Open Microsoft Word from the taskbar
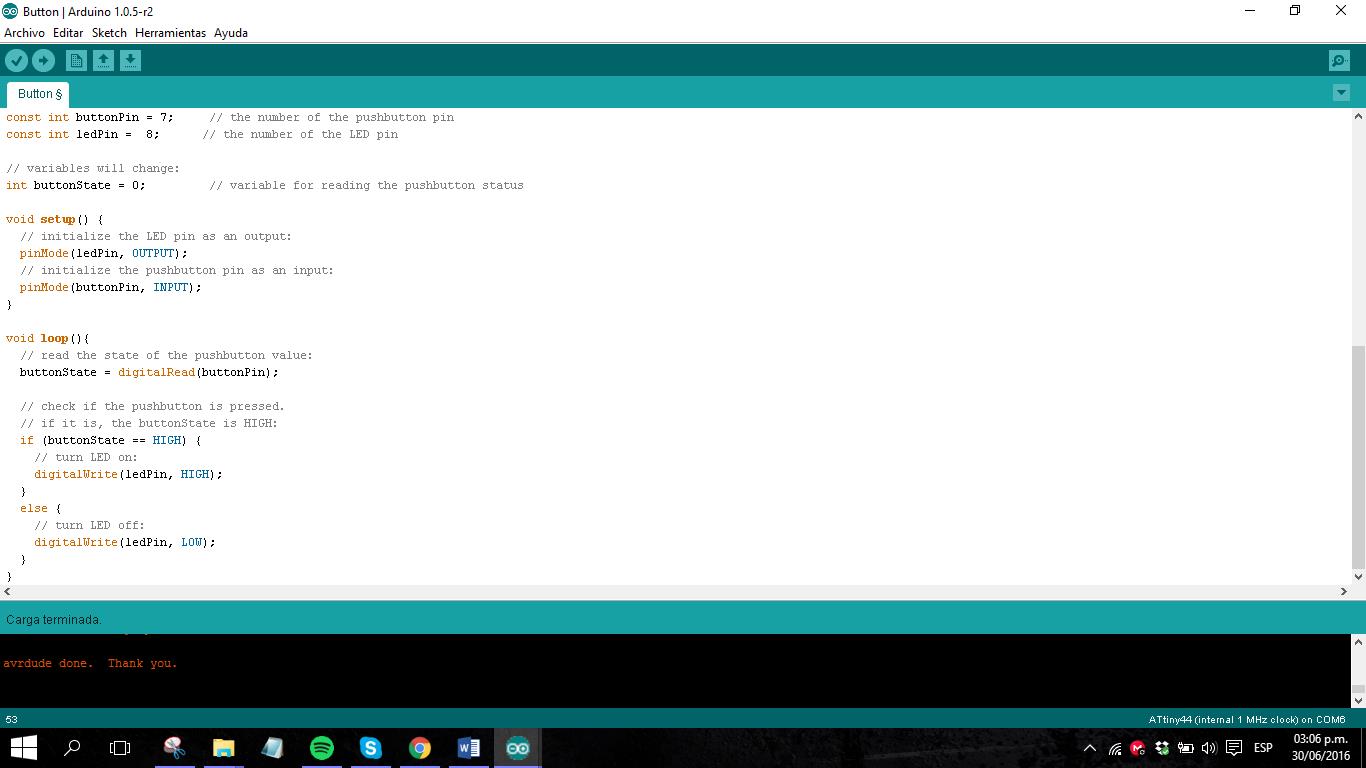1366x768 pixels. tap(468, 748)
